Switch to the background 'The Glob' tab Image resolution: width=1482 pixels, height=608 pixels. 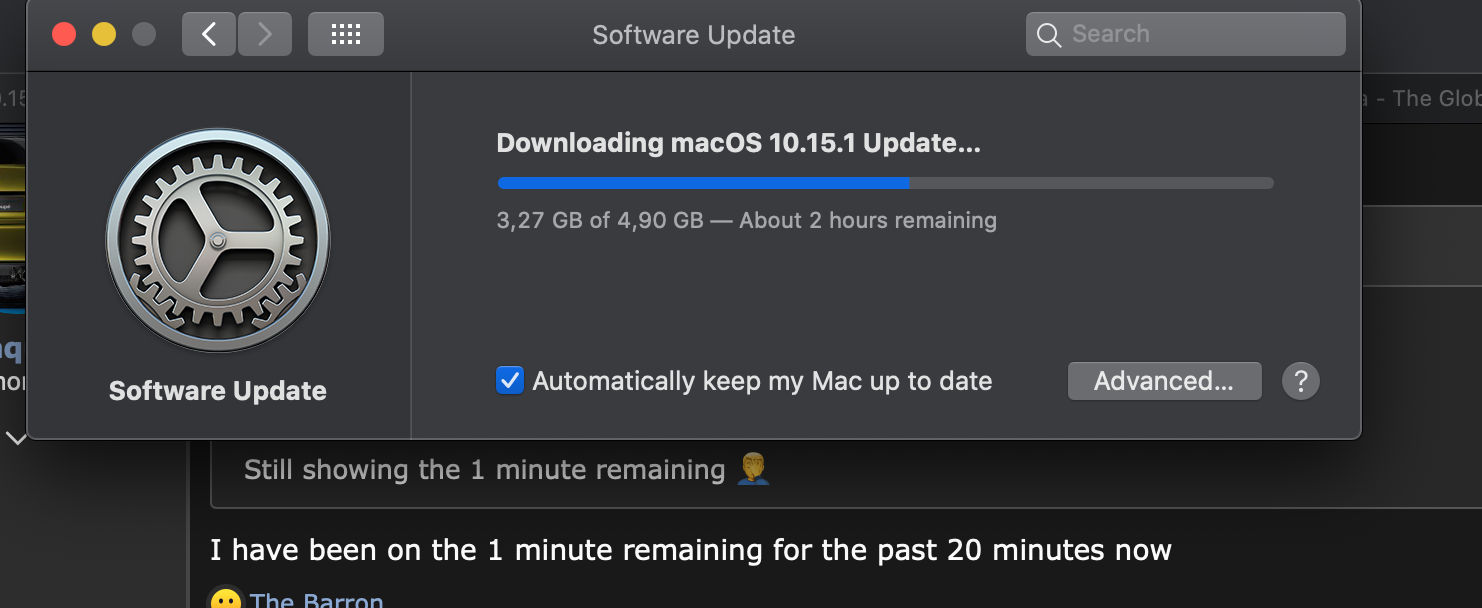click(x=1421, y=98)
